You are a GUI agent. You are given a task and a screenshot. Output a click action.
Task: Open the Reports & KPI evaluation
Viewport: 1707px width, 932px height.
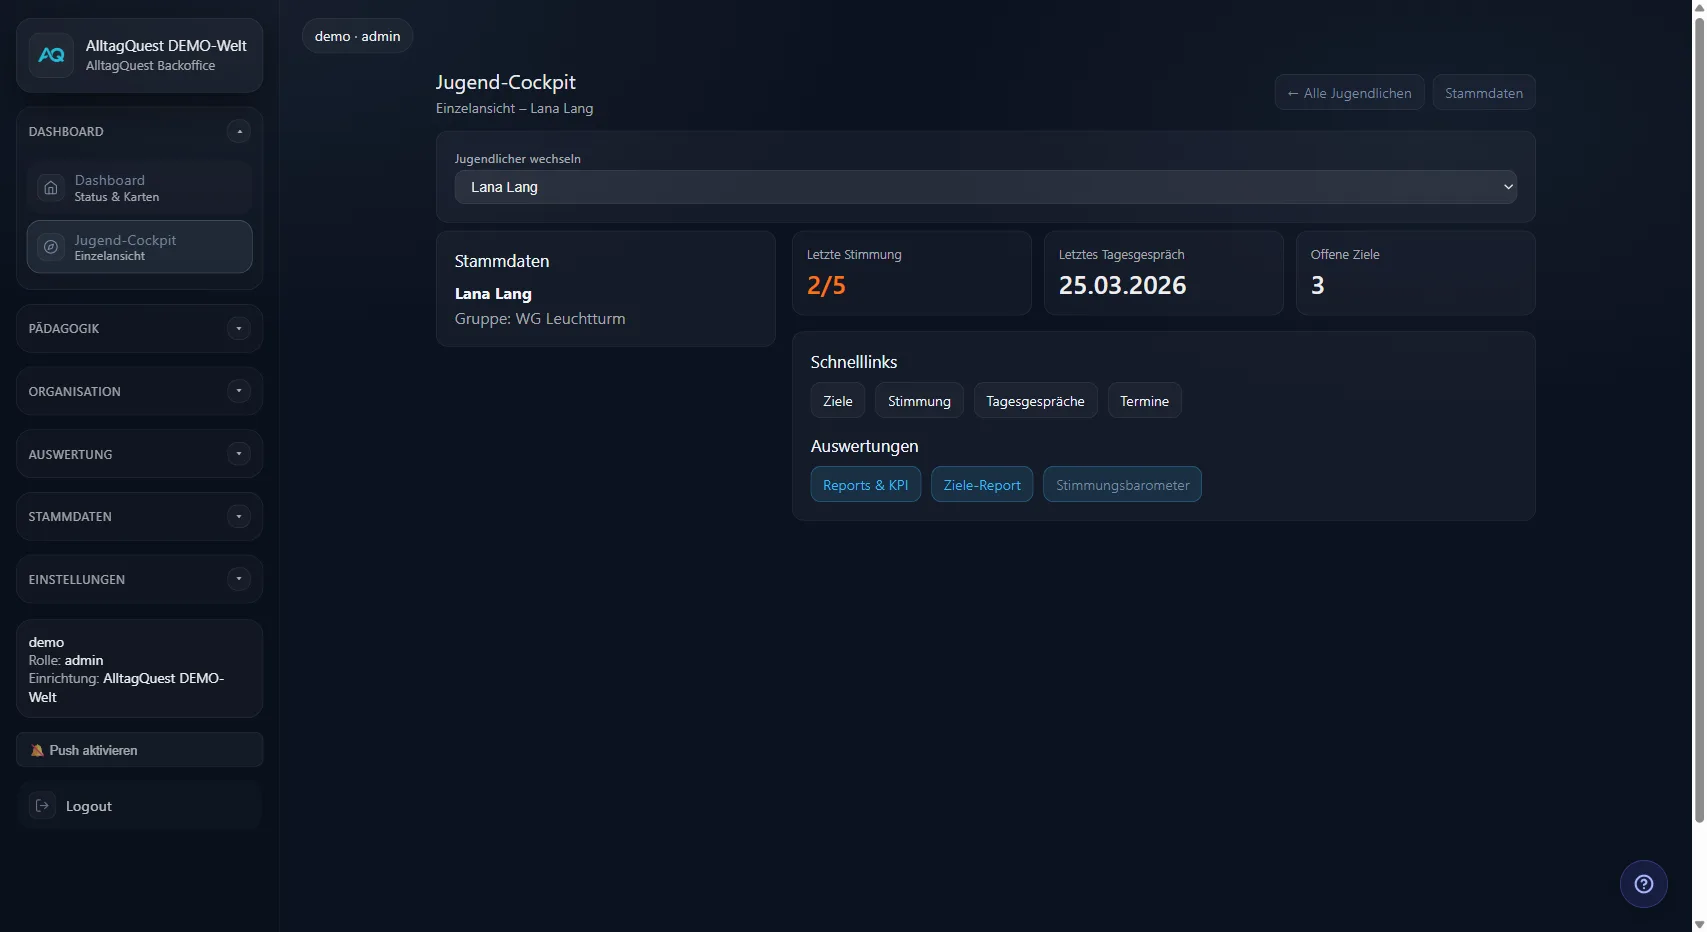[865, 485]
